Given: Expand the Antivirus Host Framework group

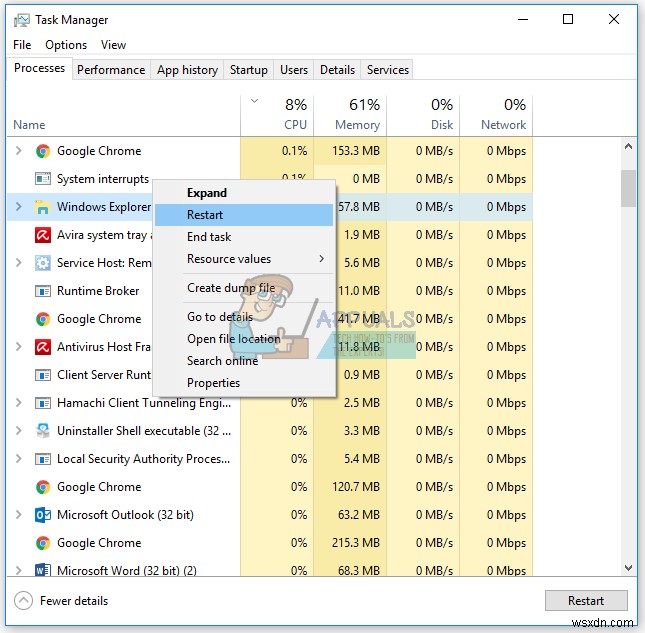Looking at the screenshot, I should pos(19,346).
